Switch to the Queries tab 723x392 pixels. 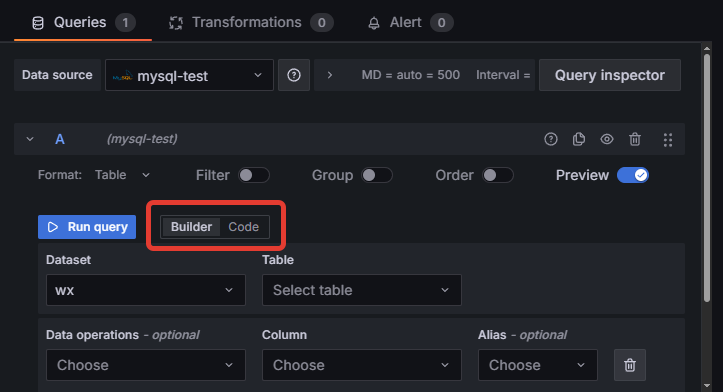coord(83,23)
